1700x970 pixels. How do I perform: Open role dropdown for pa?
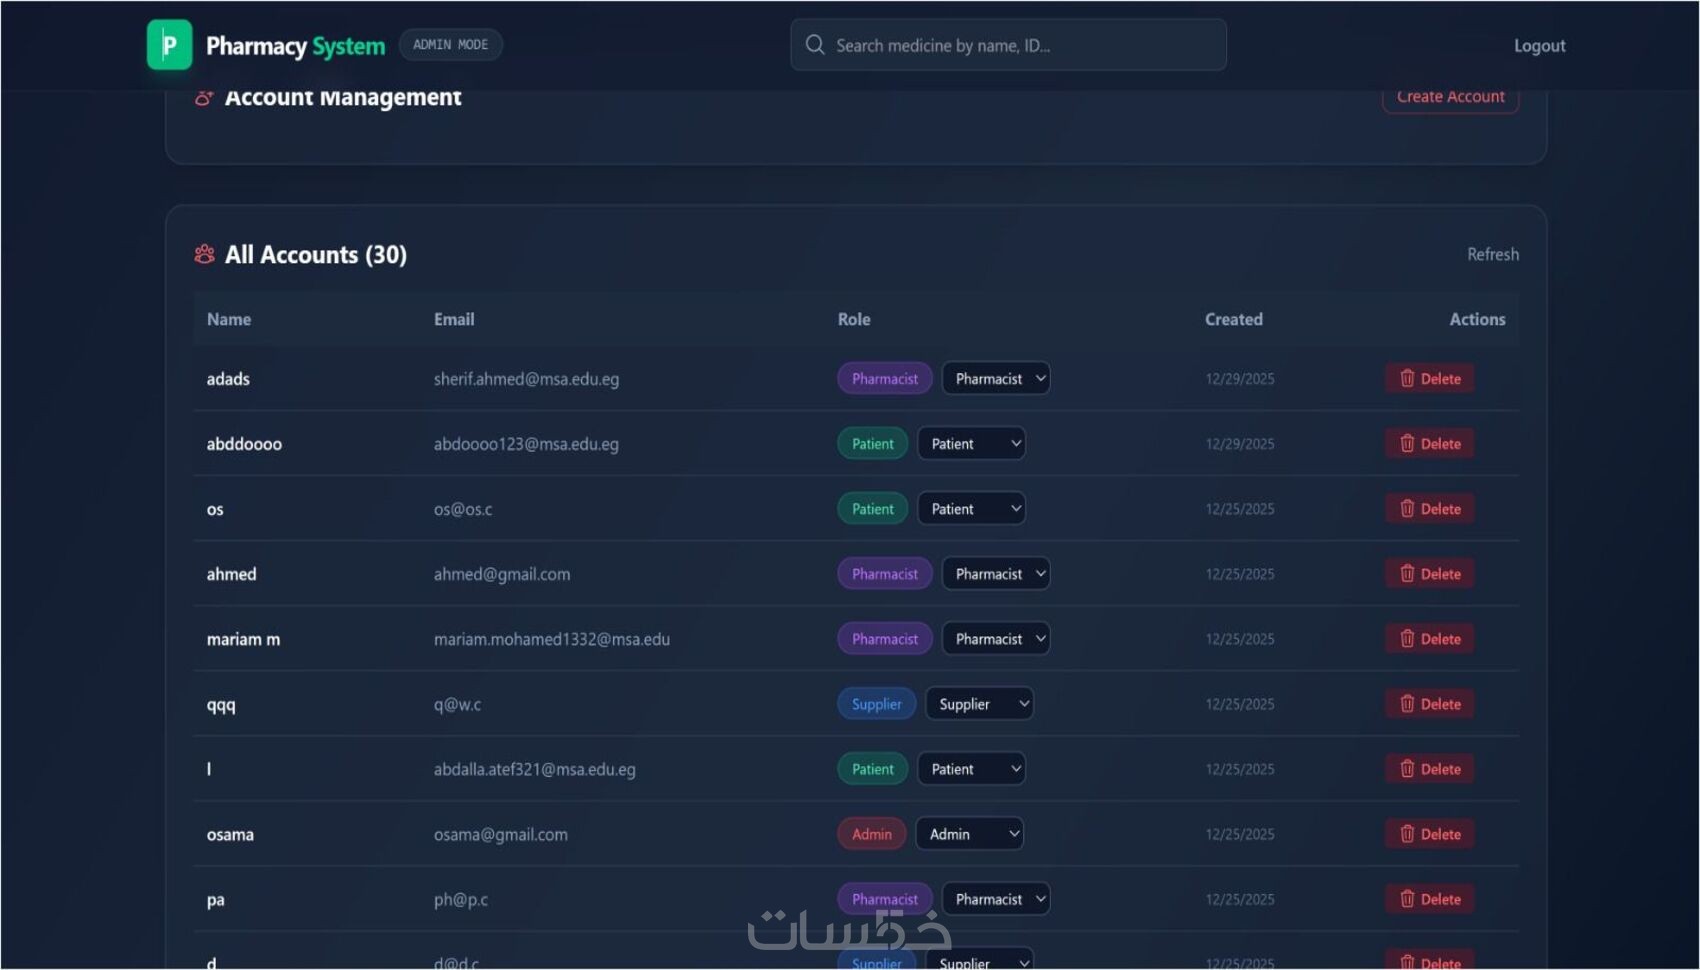[996, 898]
